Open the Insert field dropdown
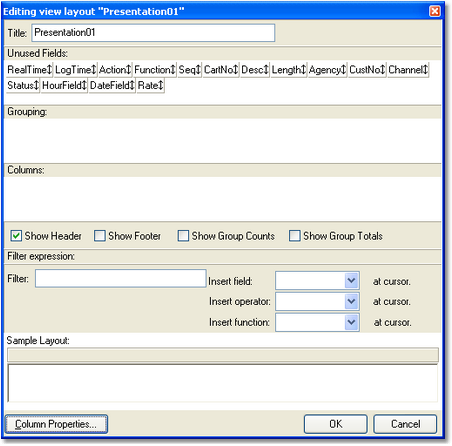Screen dimensions: 452x446 coord(317,281)
